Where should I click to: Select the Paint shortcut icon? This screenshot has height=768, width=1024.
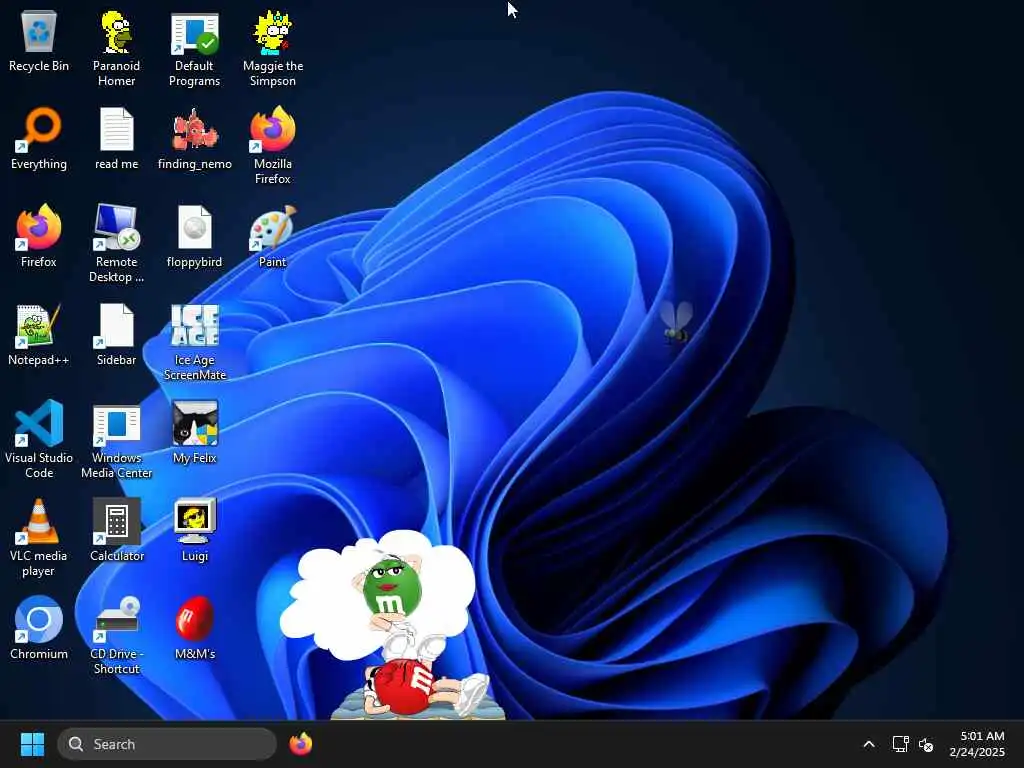tap(273, 237)
